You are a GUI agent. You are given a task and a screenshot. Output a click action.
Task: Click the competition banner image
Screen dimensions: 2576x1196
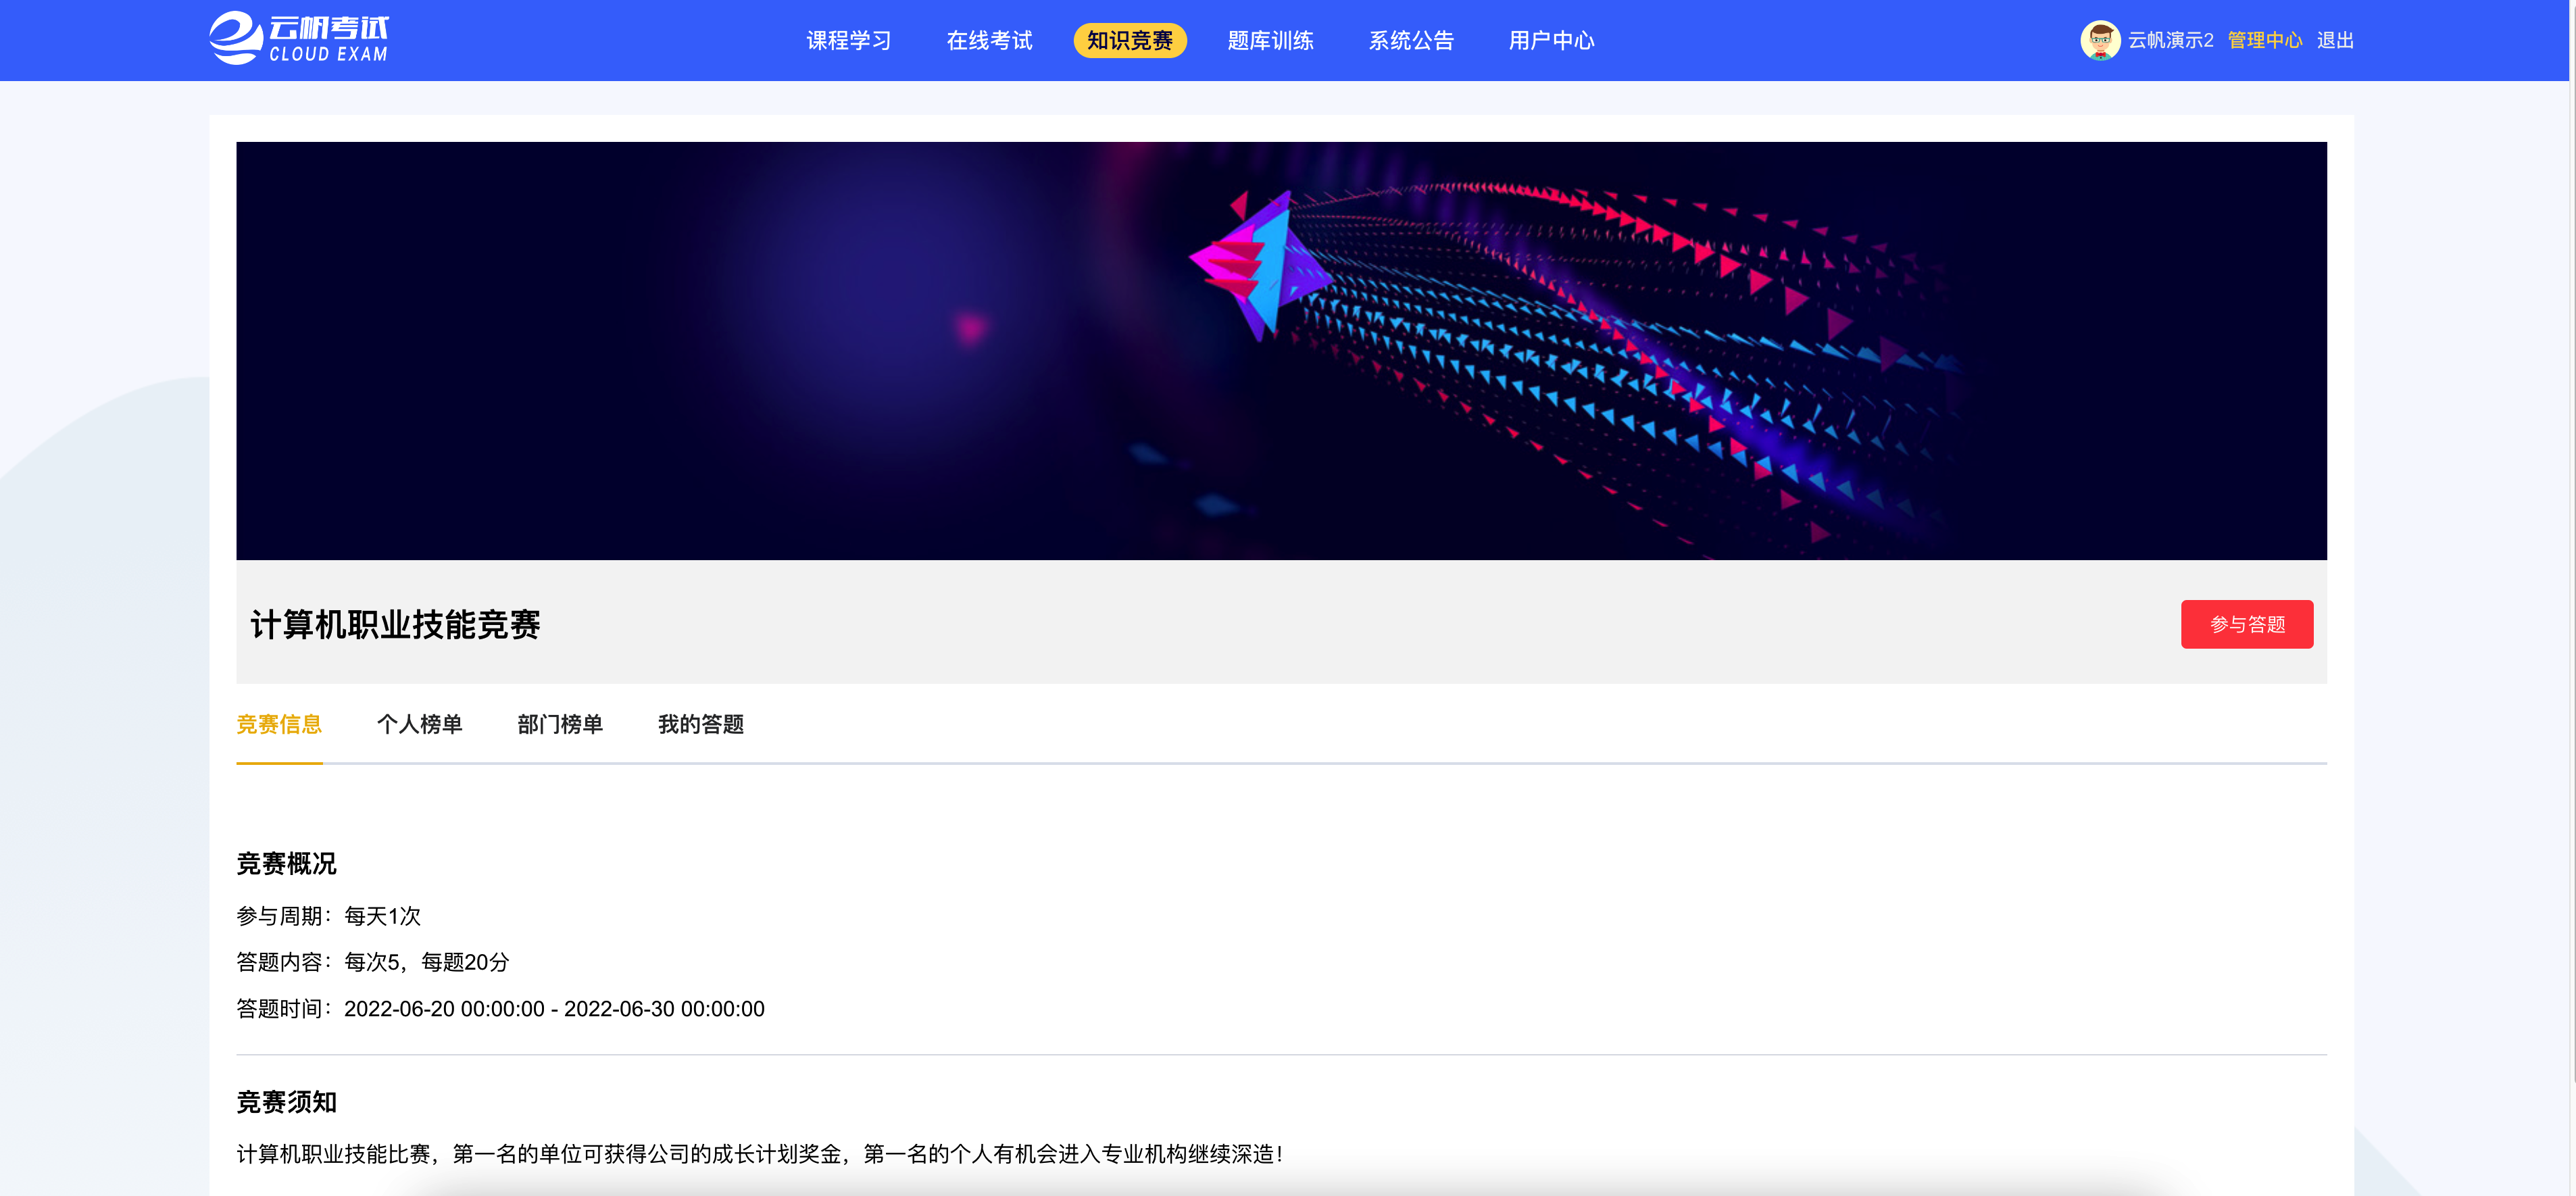tap(1281, 351)
